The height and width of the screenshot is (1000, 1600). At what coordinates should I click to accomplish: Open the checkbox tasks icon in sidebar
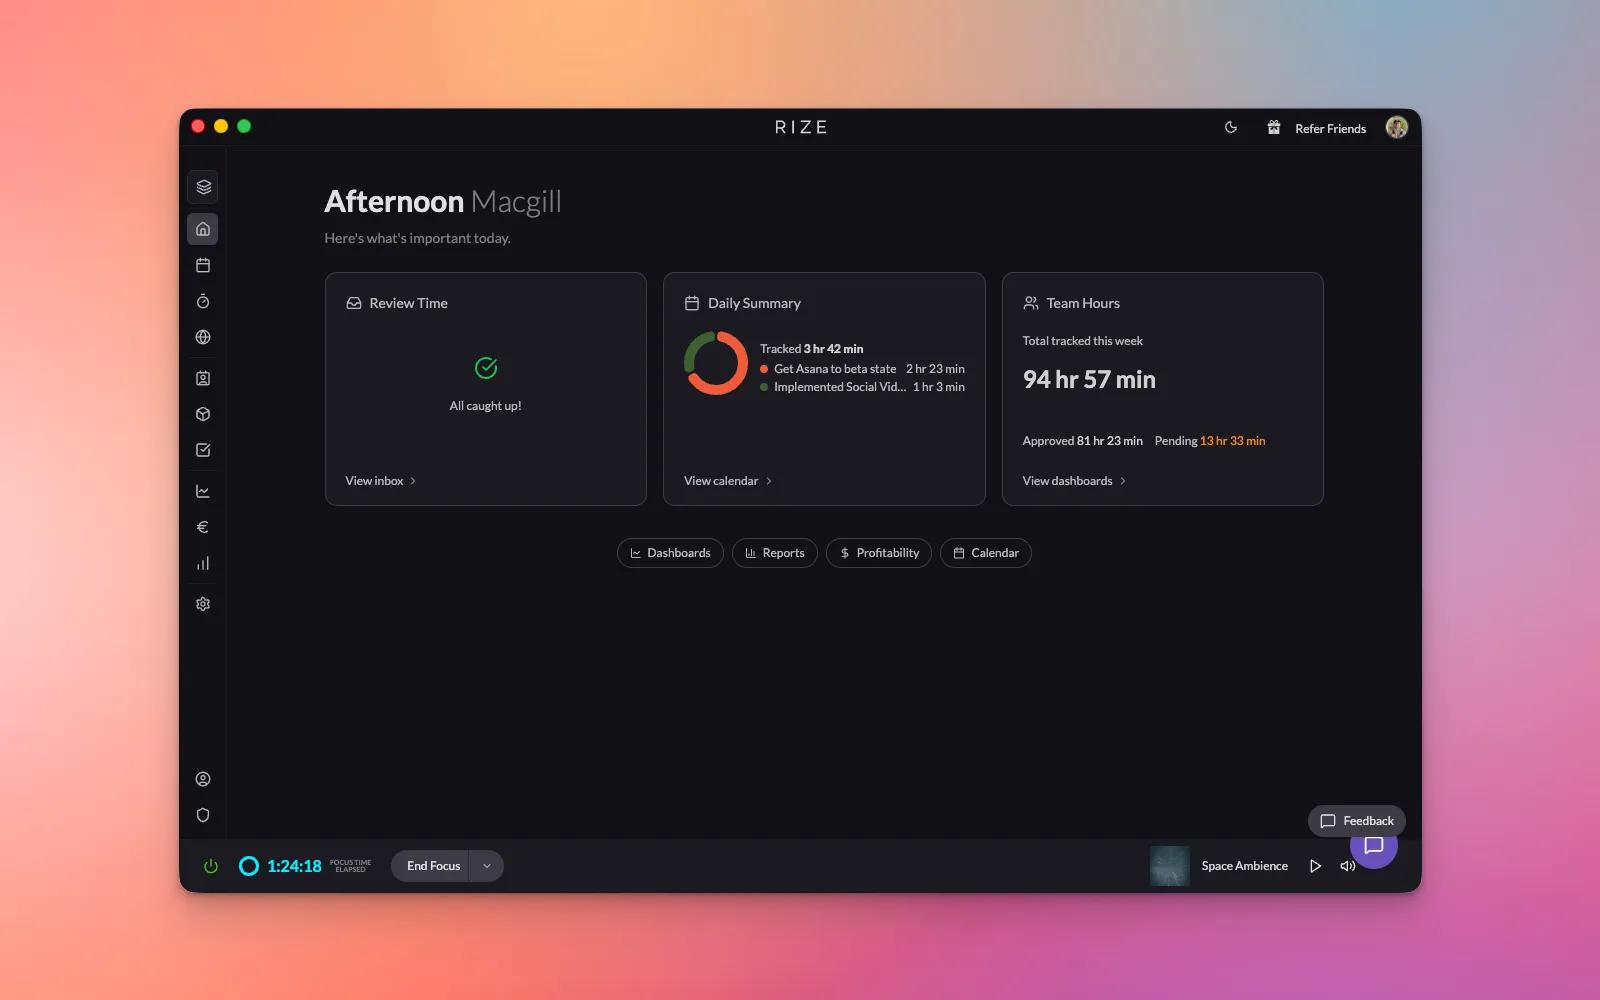203,450
